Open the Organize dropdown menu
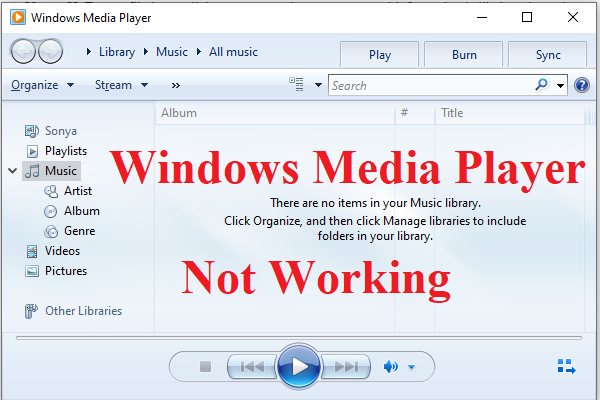 point(42,85)
